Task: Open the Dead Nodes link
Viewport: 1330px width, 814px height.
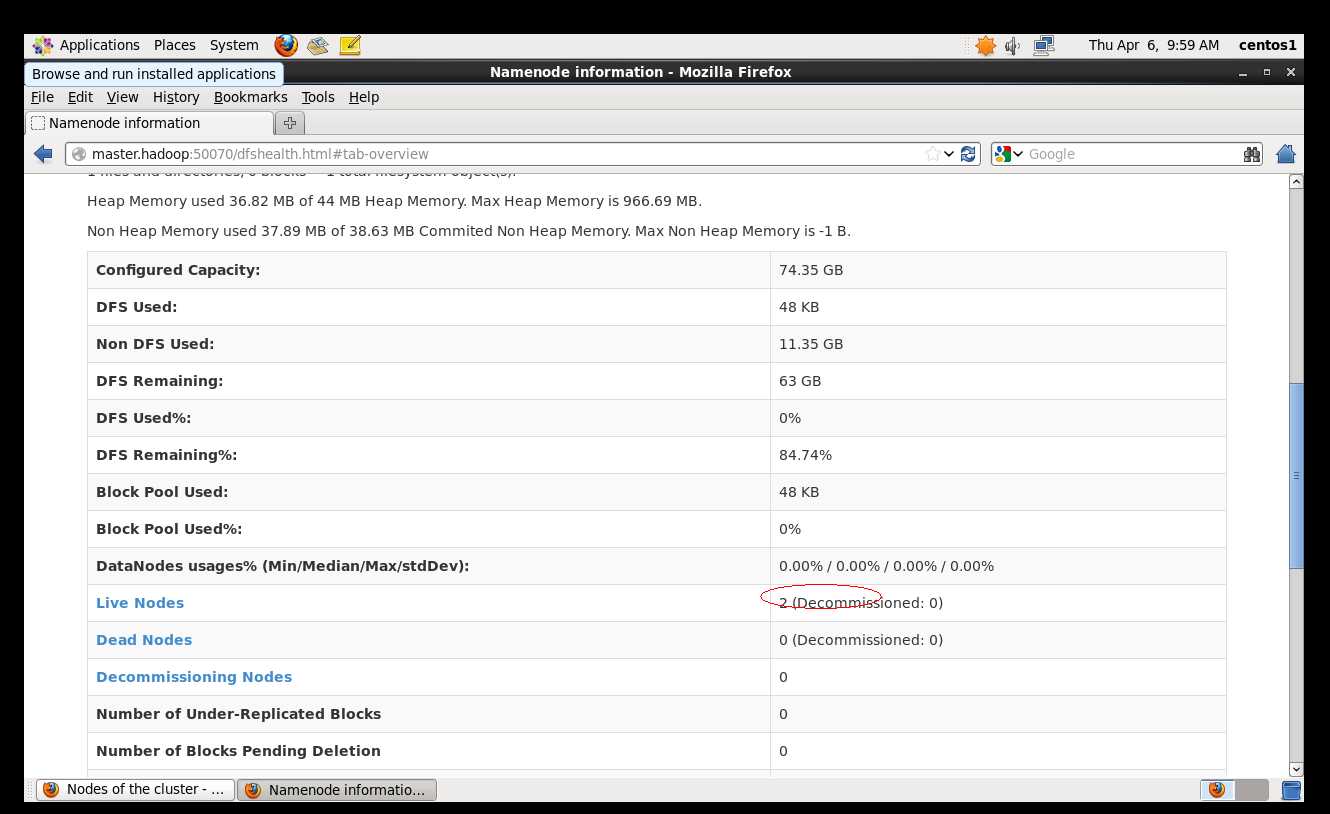Action: coord(144,640)
